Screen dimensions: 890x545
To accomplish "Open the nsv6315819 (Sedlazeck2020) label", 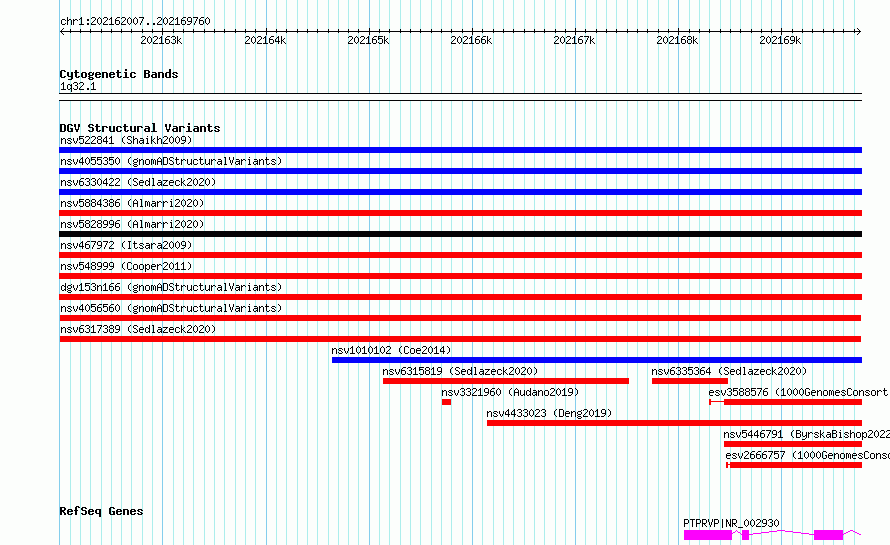I will (x=460, y=371).
